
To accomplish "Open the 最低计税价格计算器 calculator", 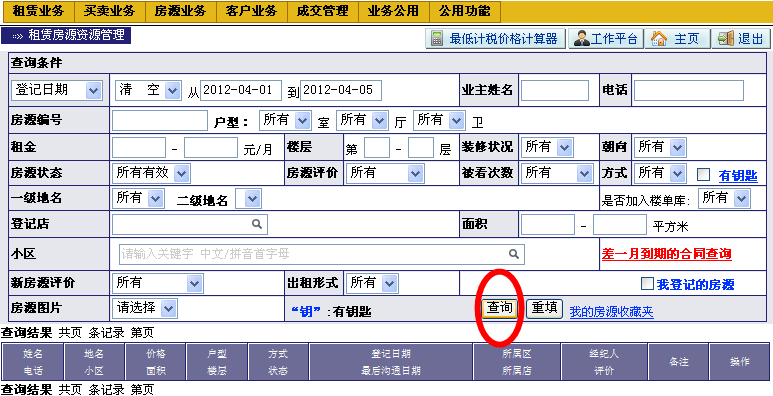I will [495, 38].
